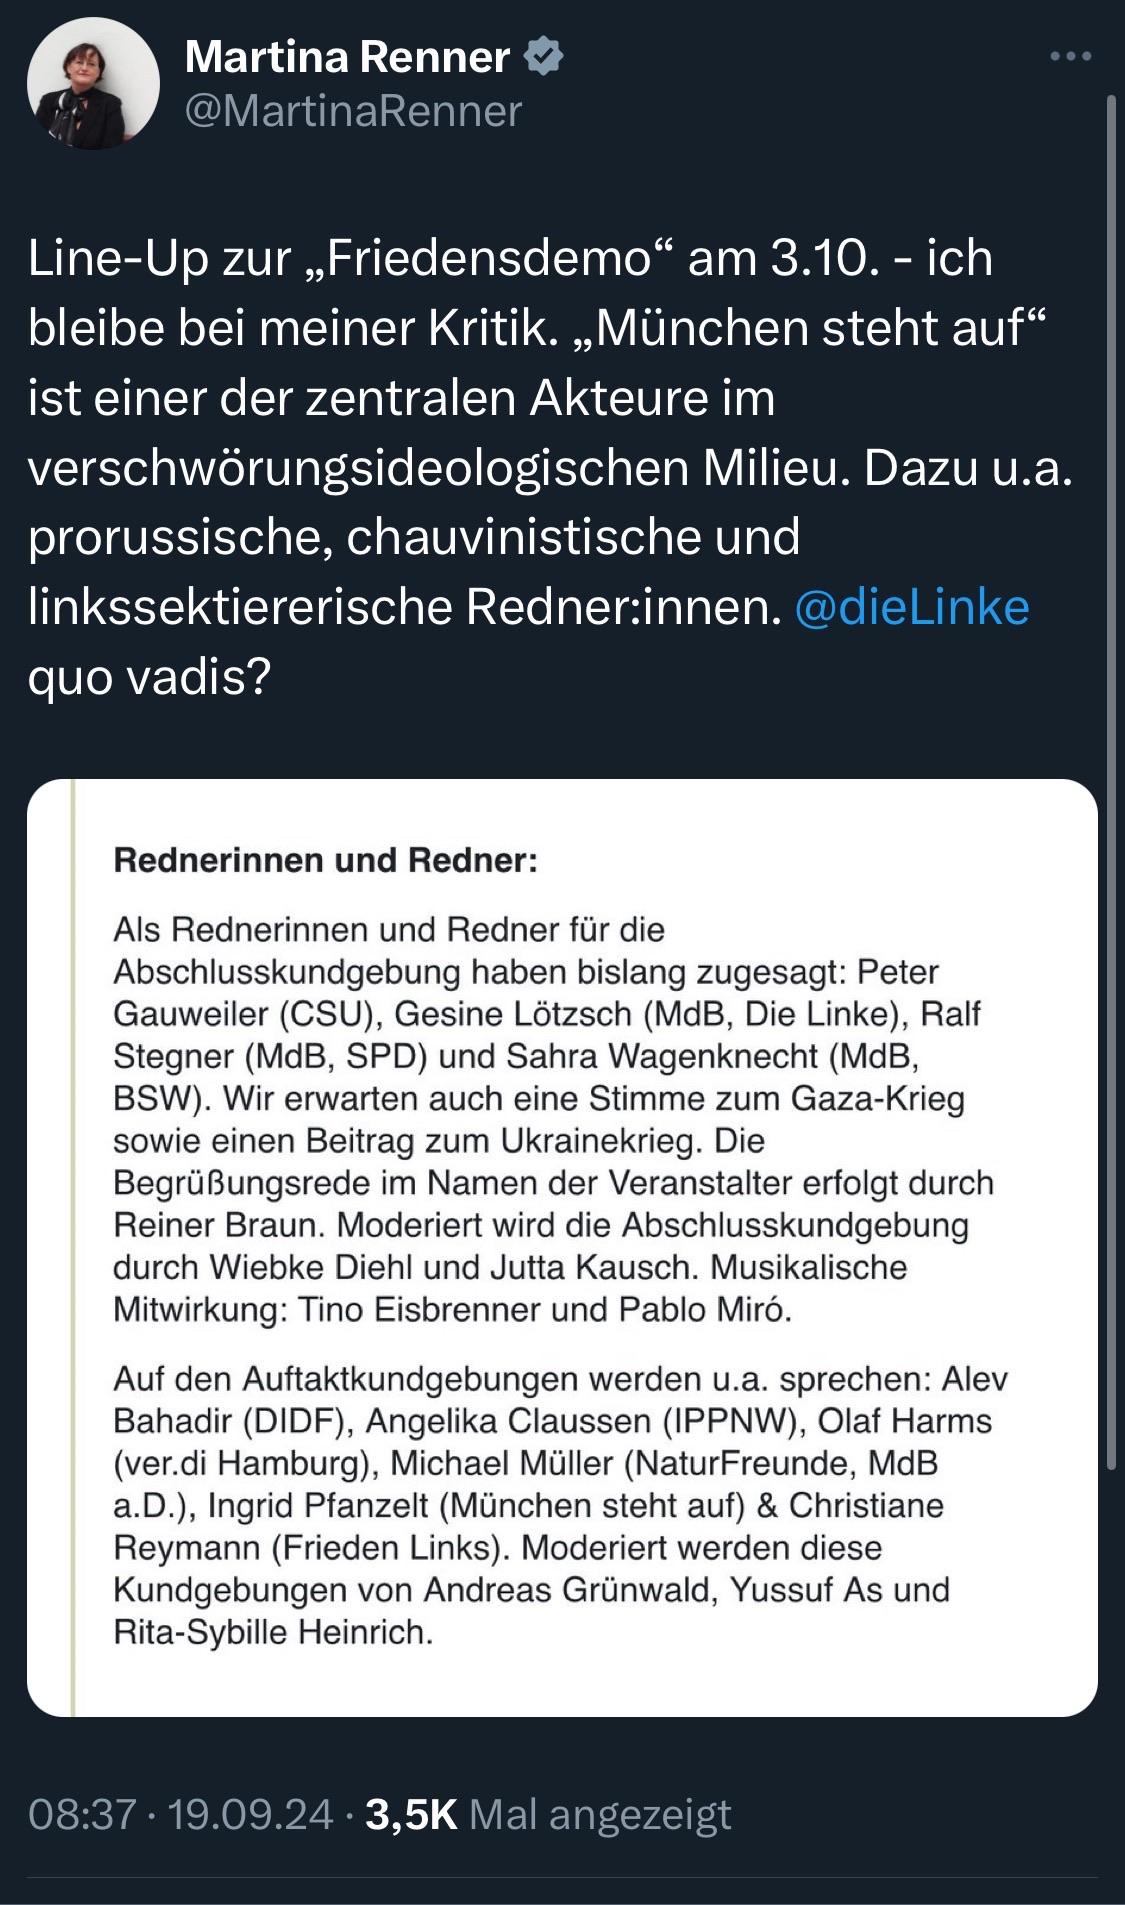The image size is (1125, 1905).
Task: Follow the @dieLinke mention link
Action: [911, 607]
